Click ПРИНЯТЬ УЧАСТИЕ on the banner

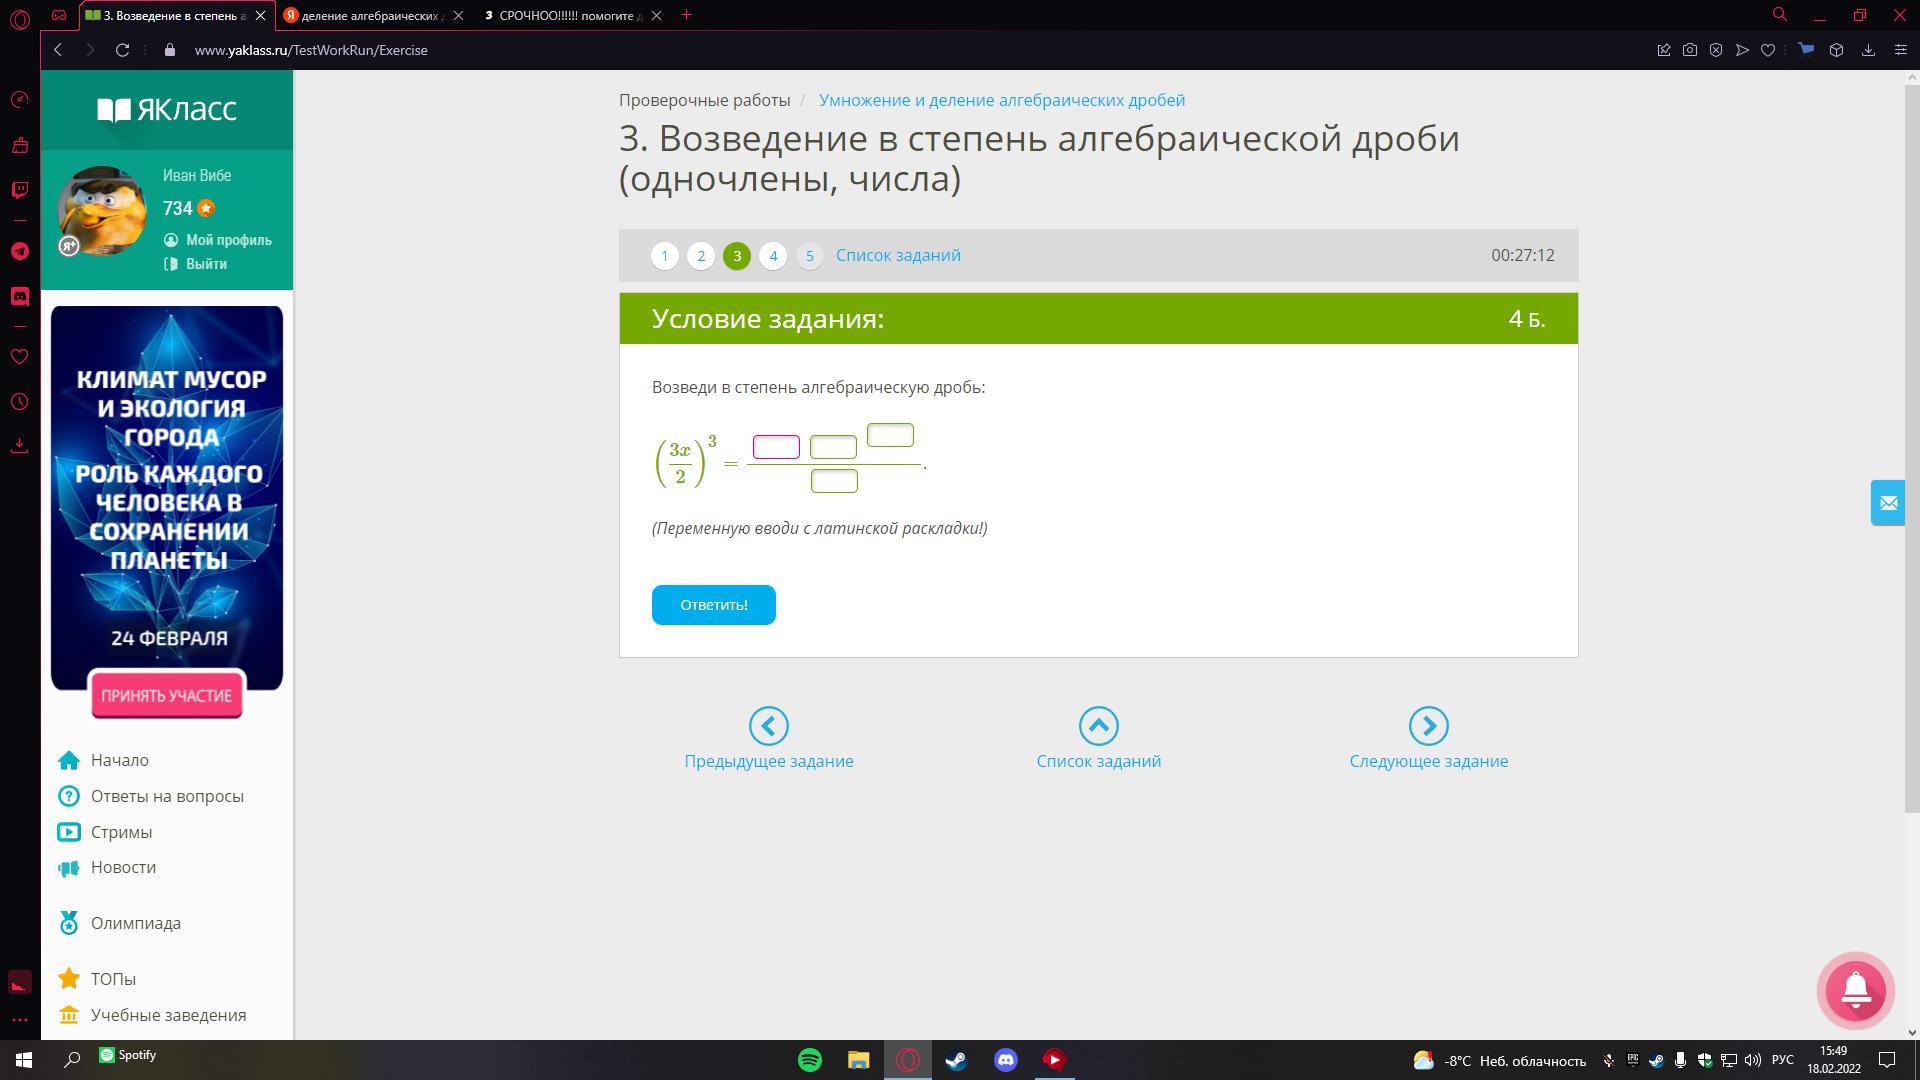[166, 696]
